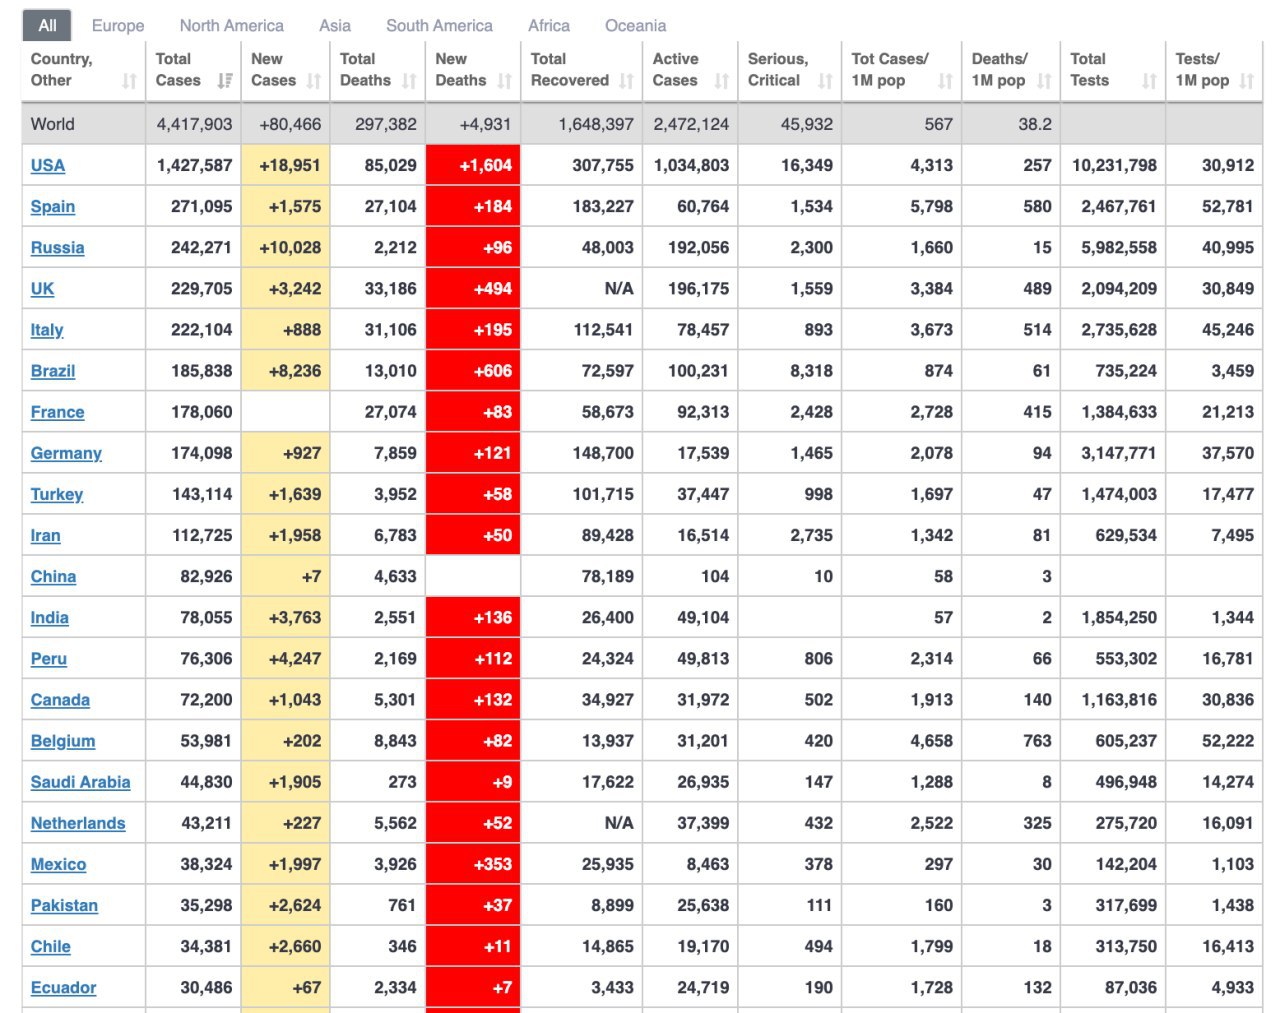Open Saudi Arabia country link
Viewport: 1280px width, 1013px height.
[x=80, y=781]
